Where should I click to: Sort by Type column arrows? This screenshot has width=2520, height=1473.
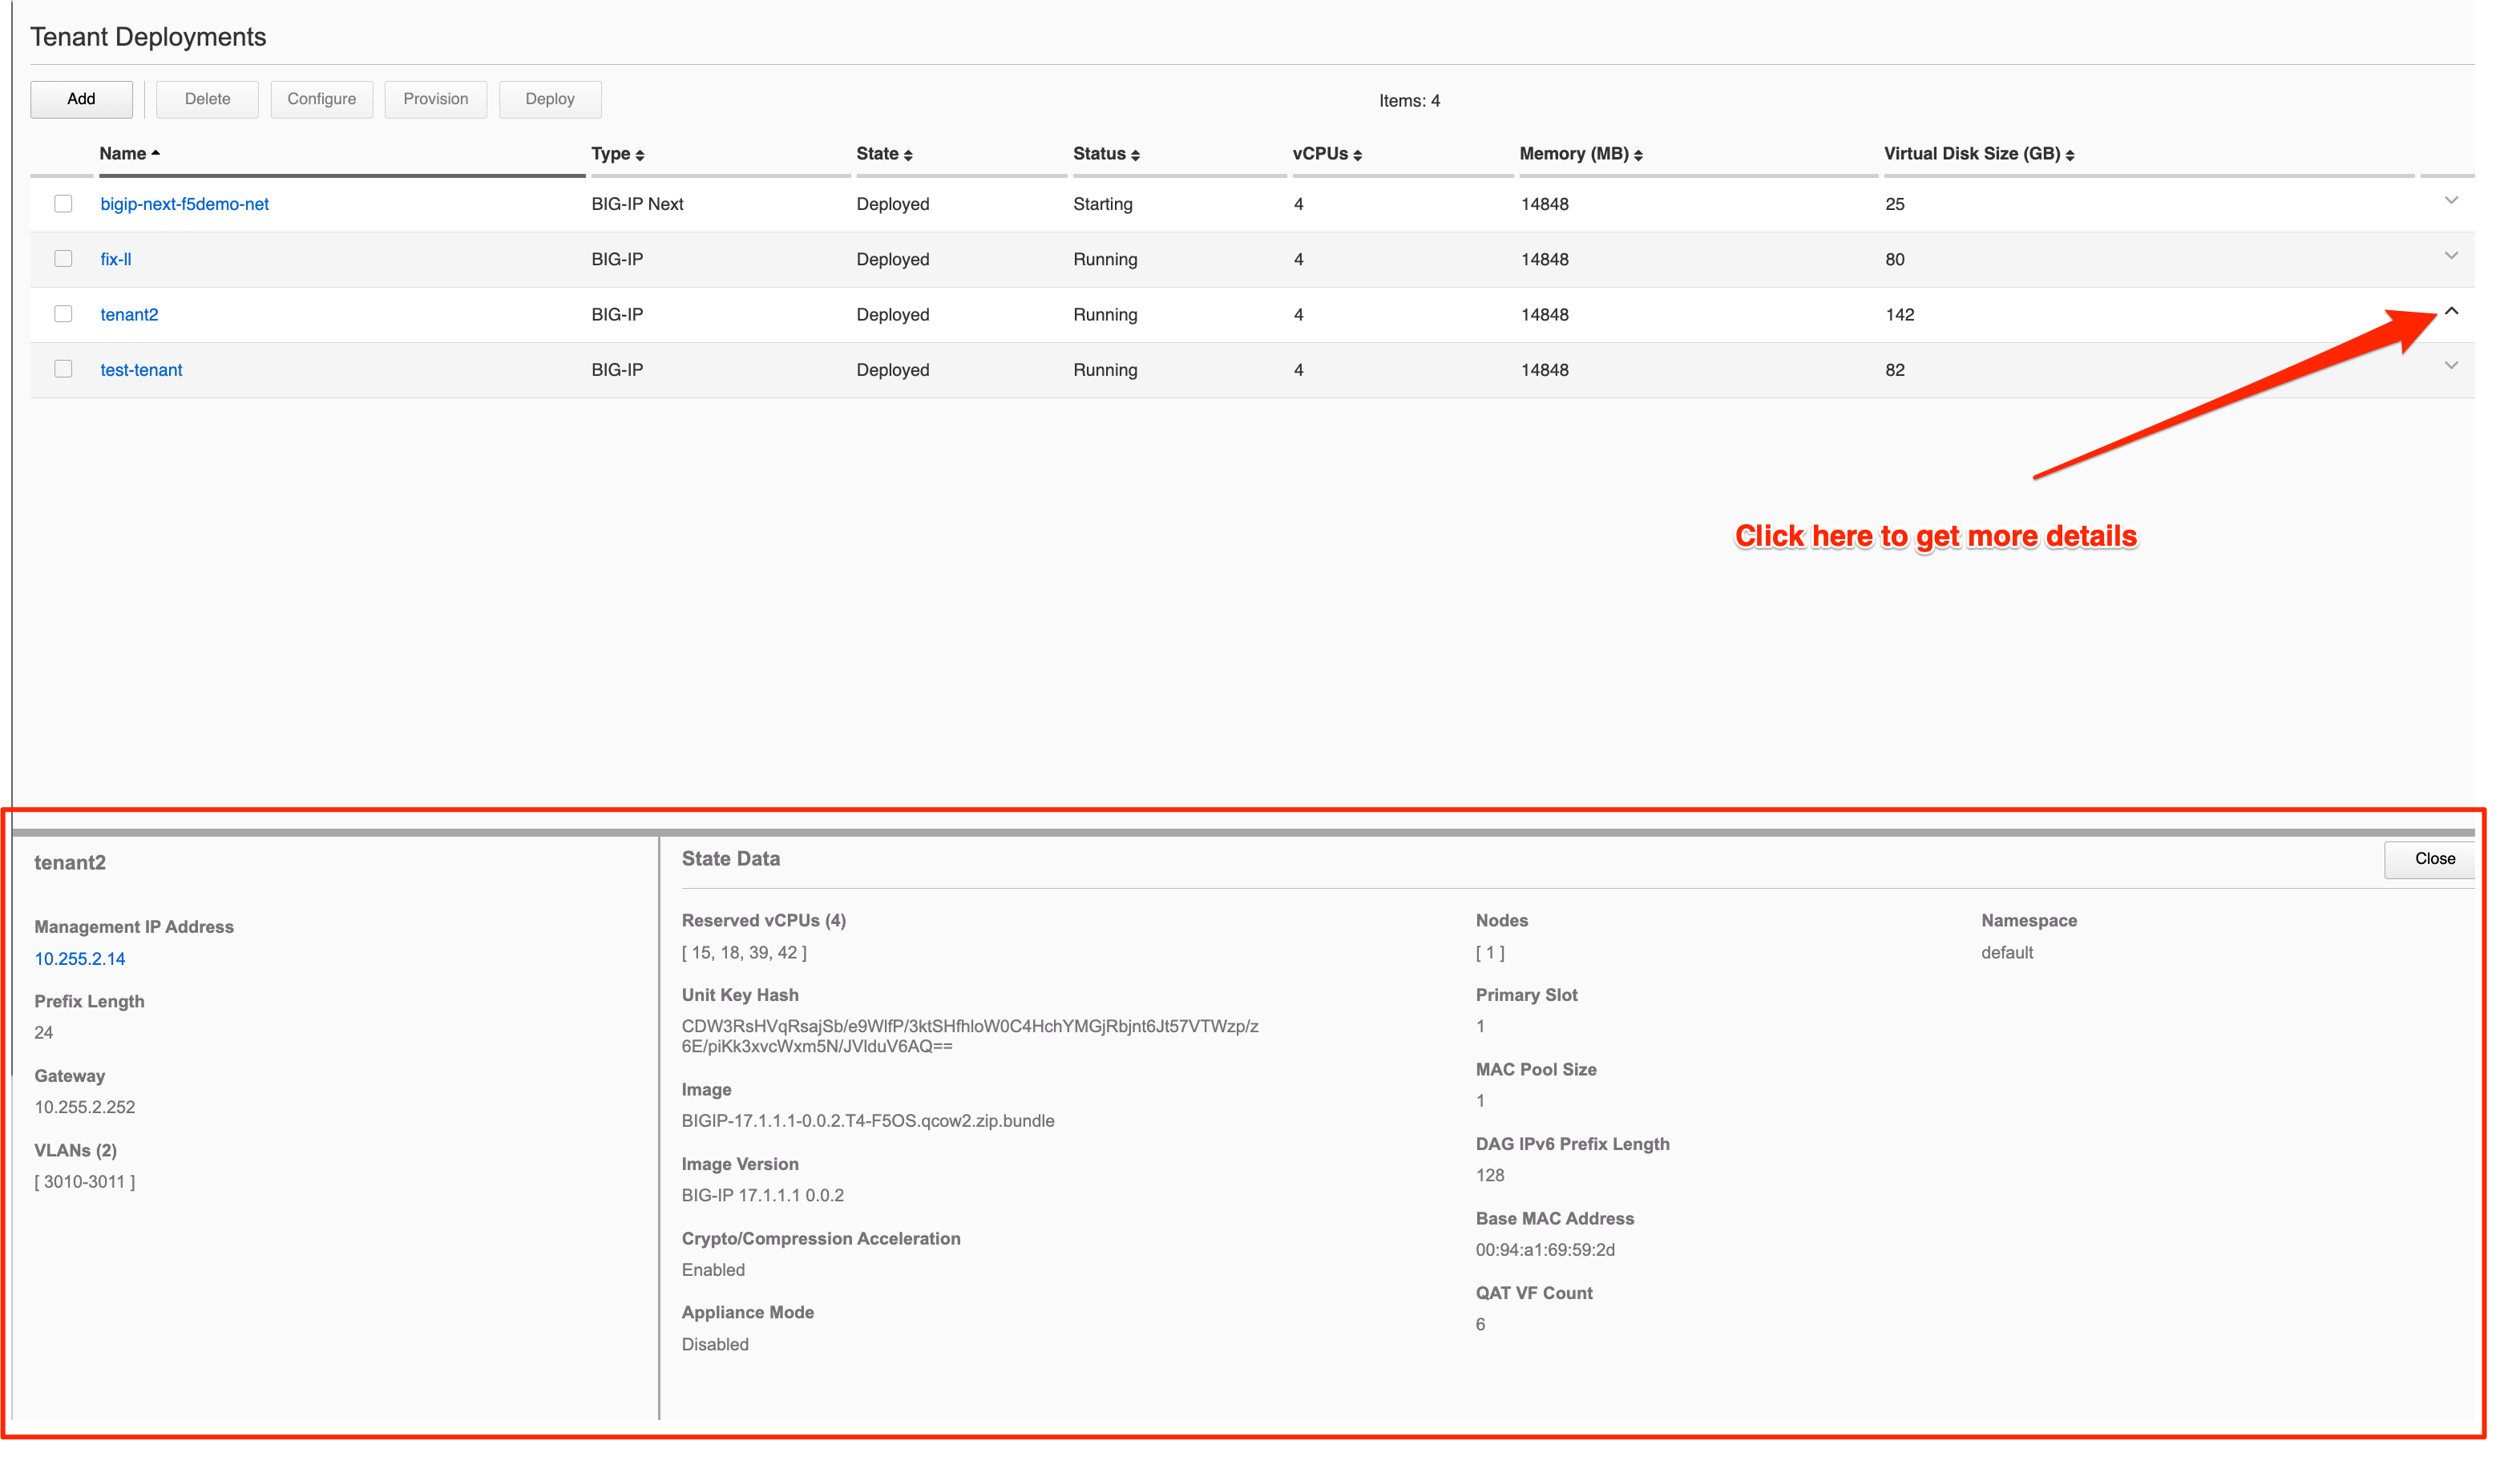coord(641,155)
